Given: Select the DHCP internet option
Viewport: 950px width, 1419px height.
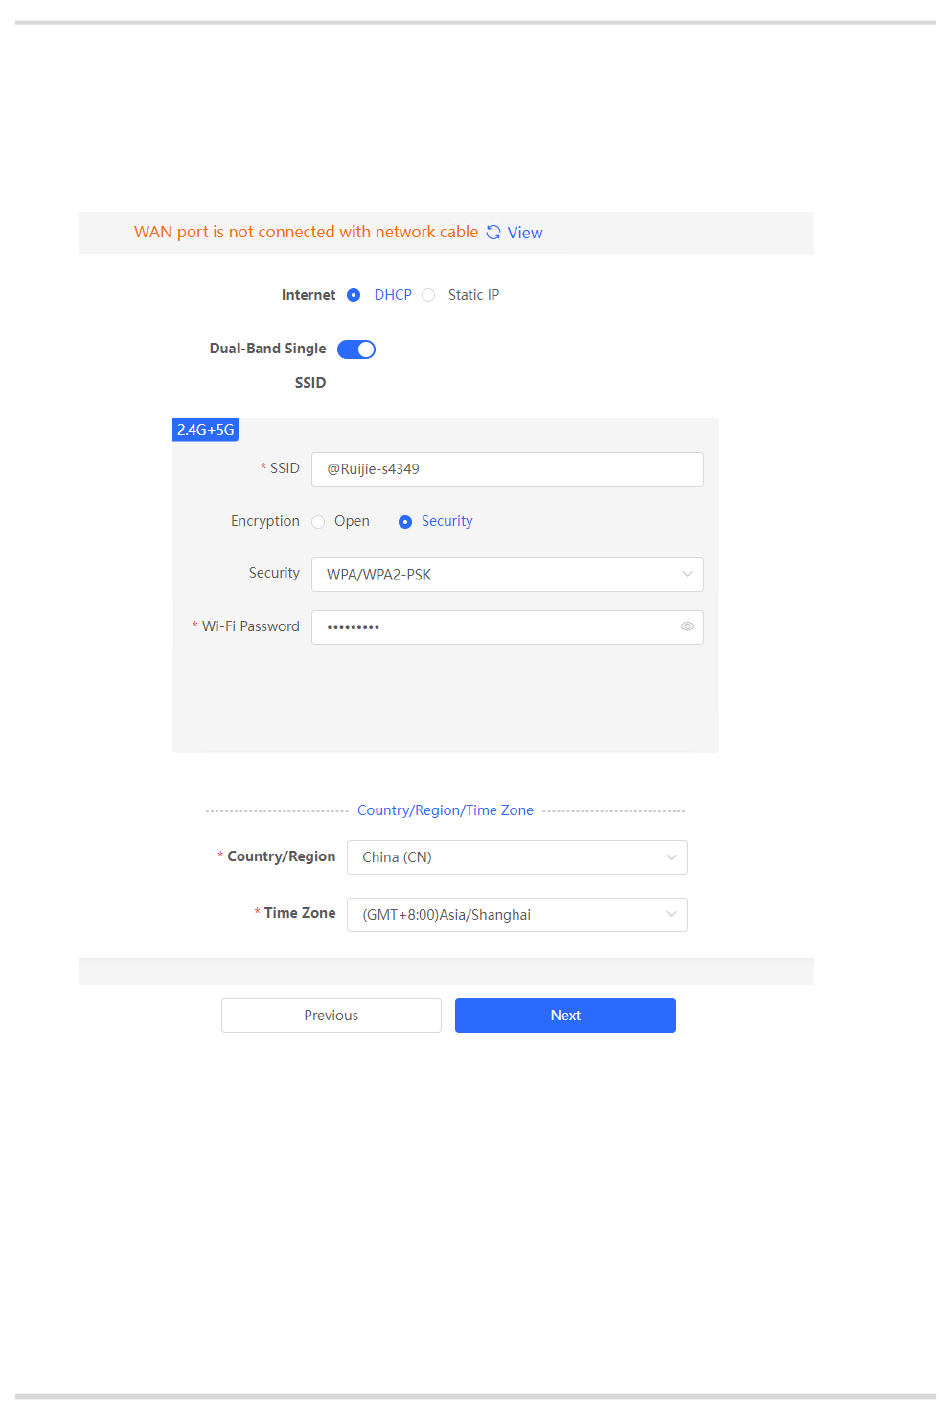Looking at the screenshot, I should 353,295.
